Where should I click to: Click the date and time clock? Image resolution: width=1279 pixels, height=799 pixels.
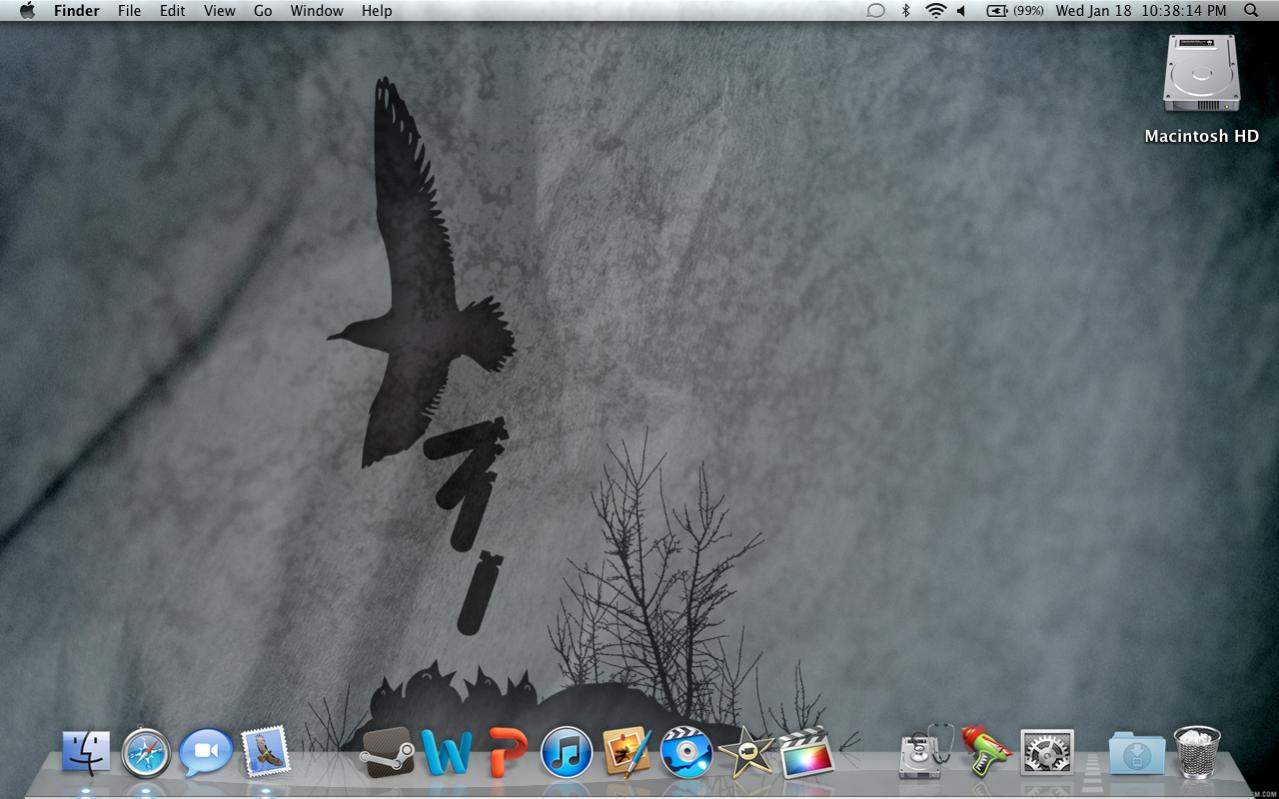coord(1141,11)
